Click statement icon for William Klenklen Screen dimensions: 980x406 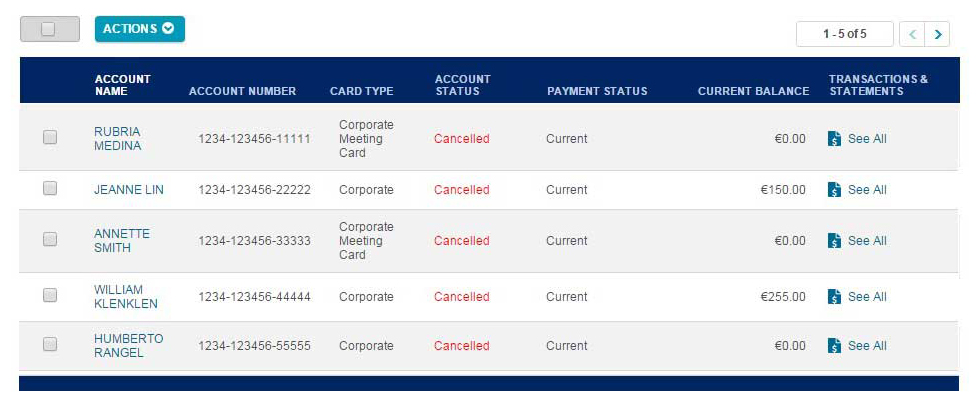834,297
